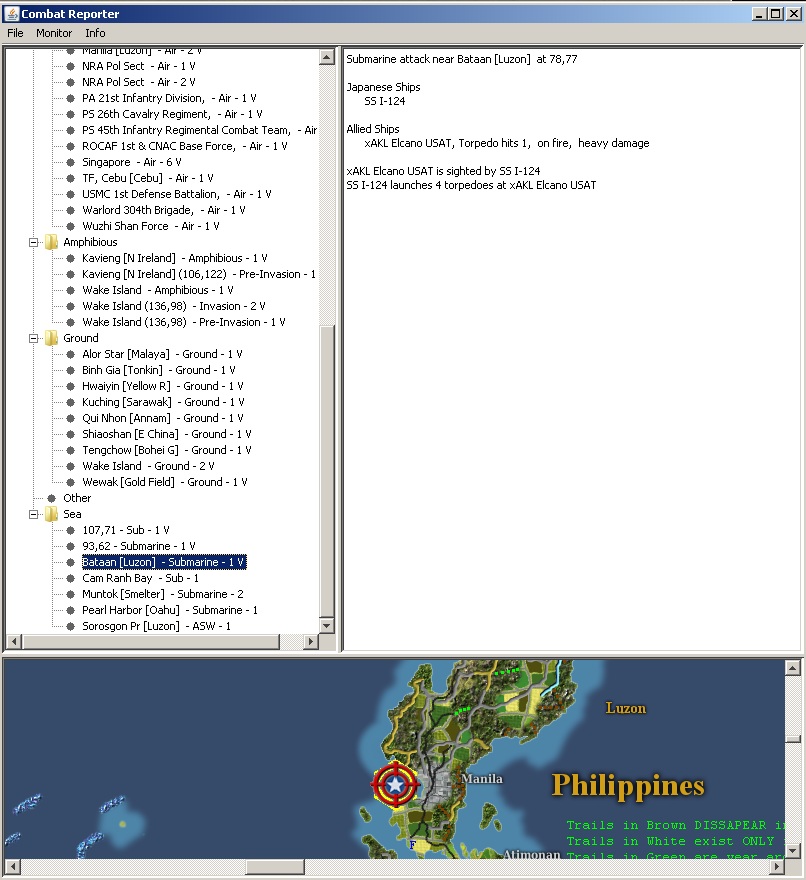Screen dimensions: 806x880
Task: Click tree panel horizontal scrollbar thumb
Action: (x=150, y=641)
